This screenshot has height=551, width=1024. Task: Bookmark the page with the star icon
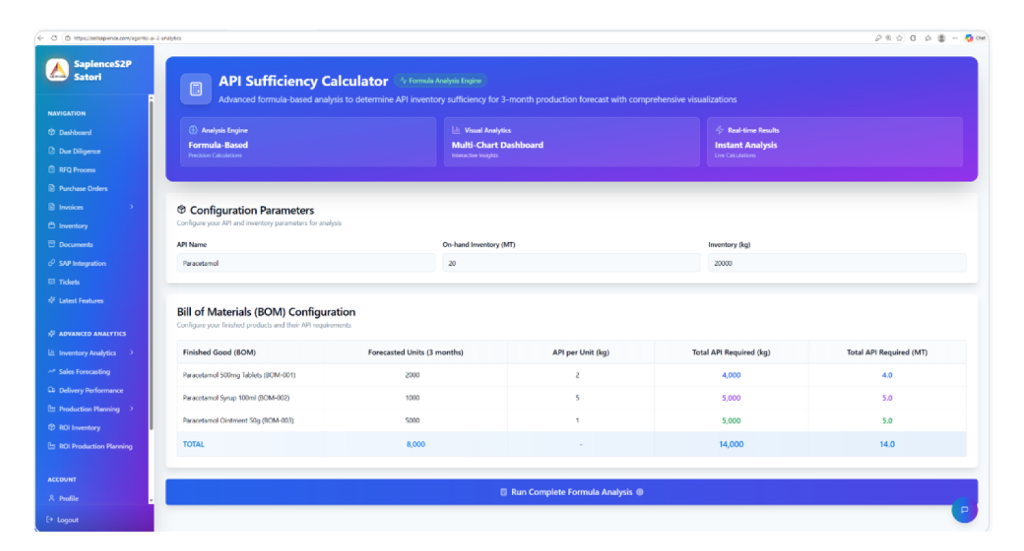[x=899, y=38]
